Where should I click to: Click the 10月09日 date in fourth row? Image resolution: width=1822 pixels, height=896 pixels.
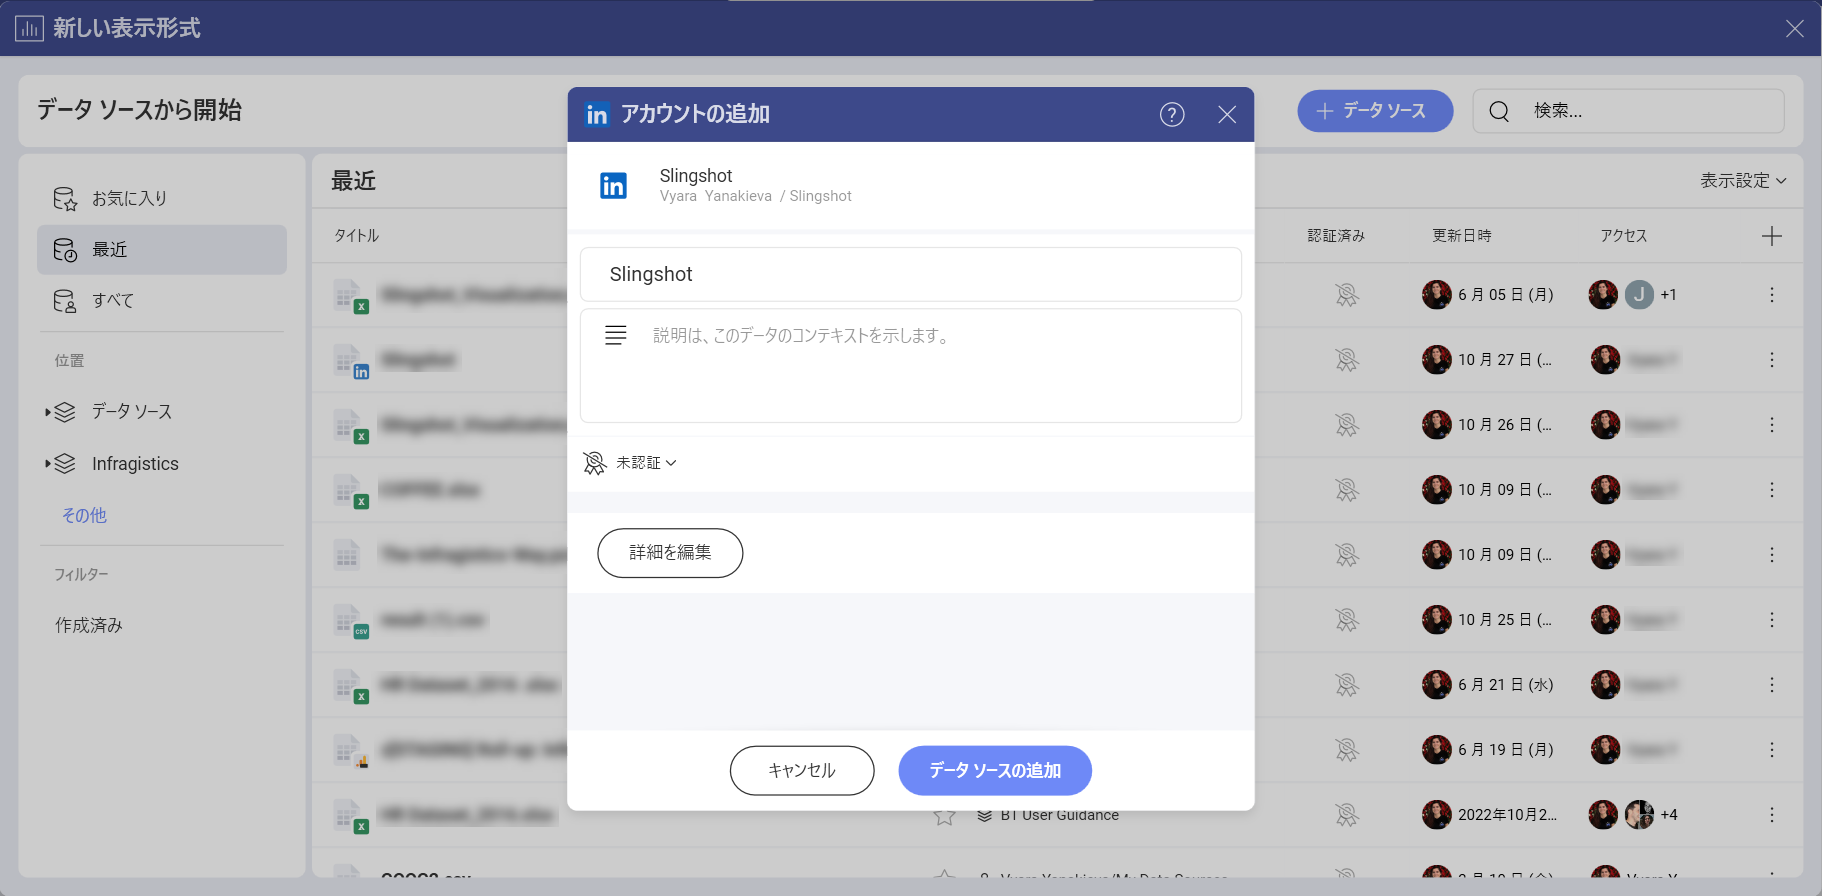tap(1505, 490)
